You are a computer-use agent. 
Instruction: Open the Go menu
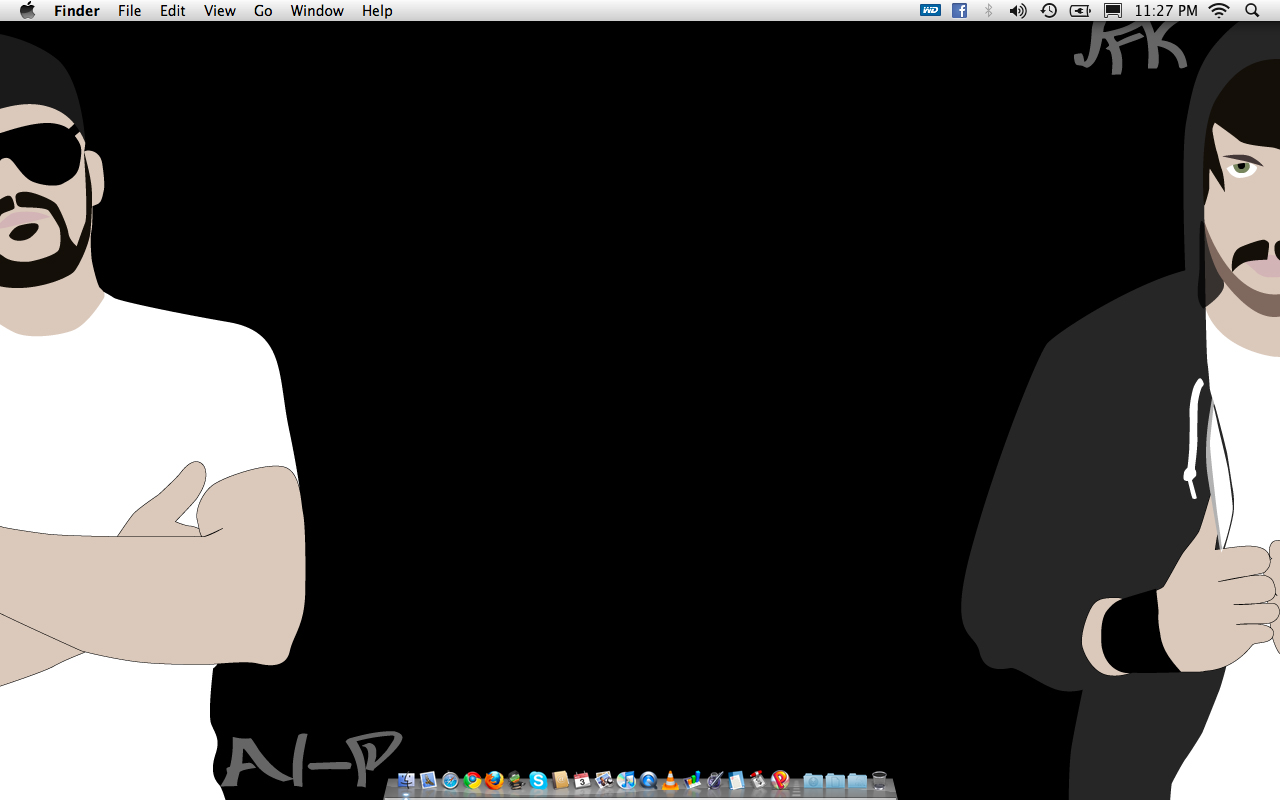(x=263, y=11)
